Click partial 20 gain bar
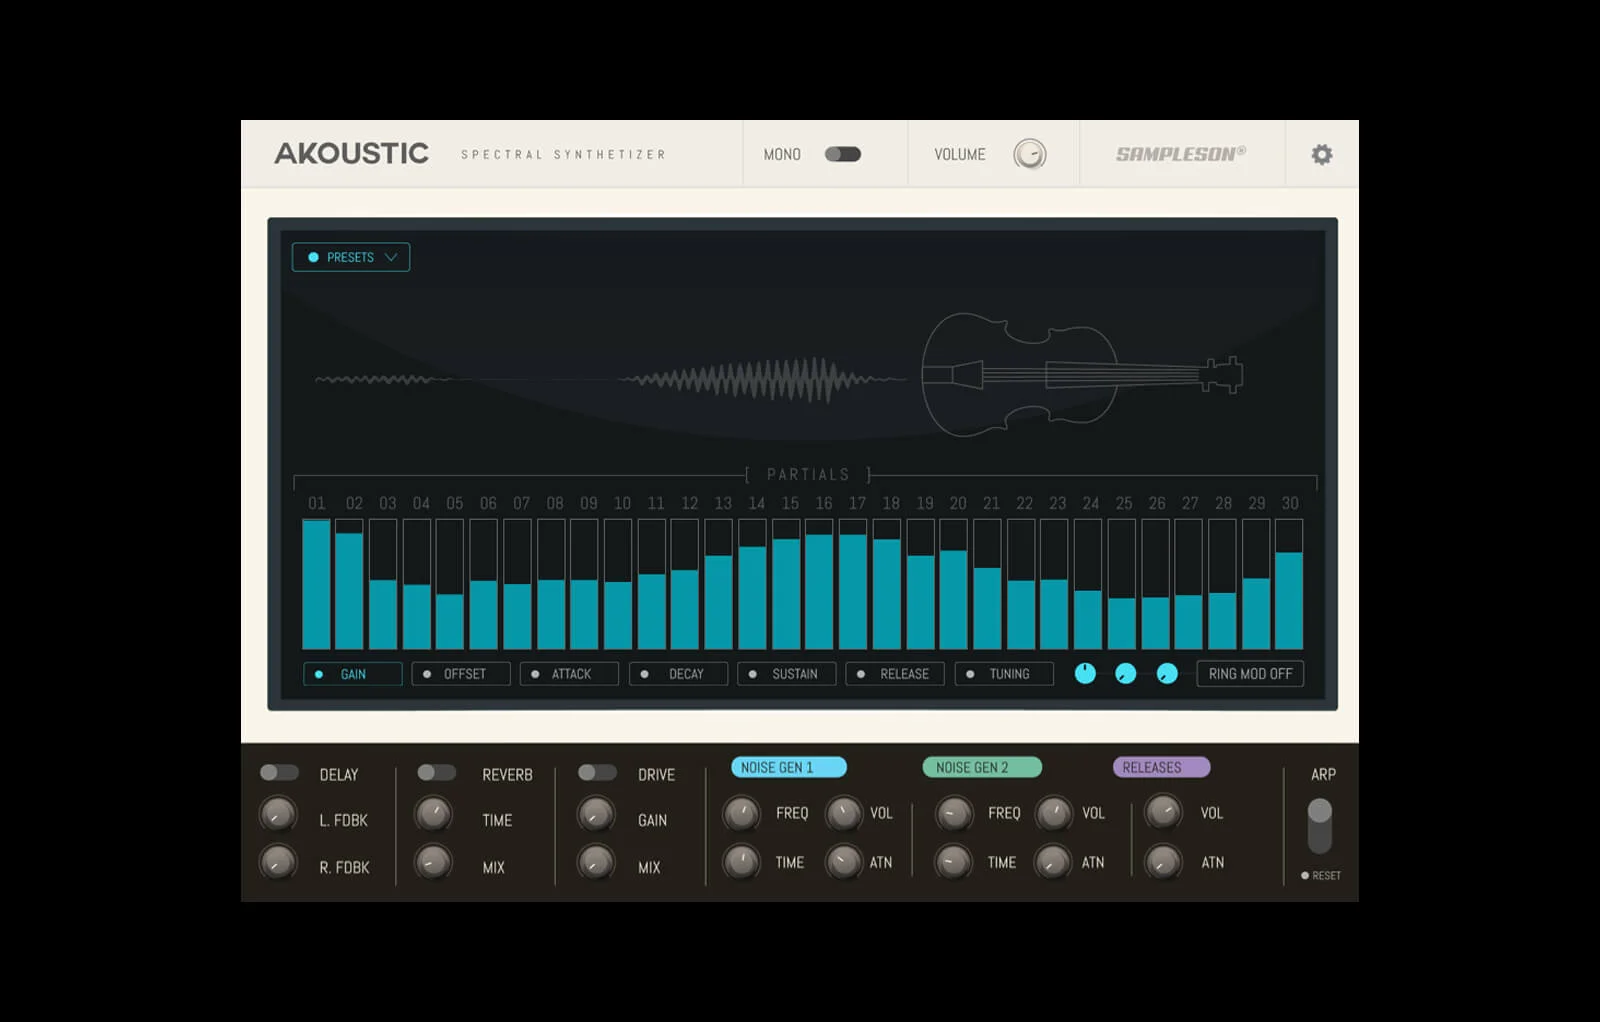 (954, 584)
